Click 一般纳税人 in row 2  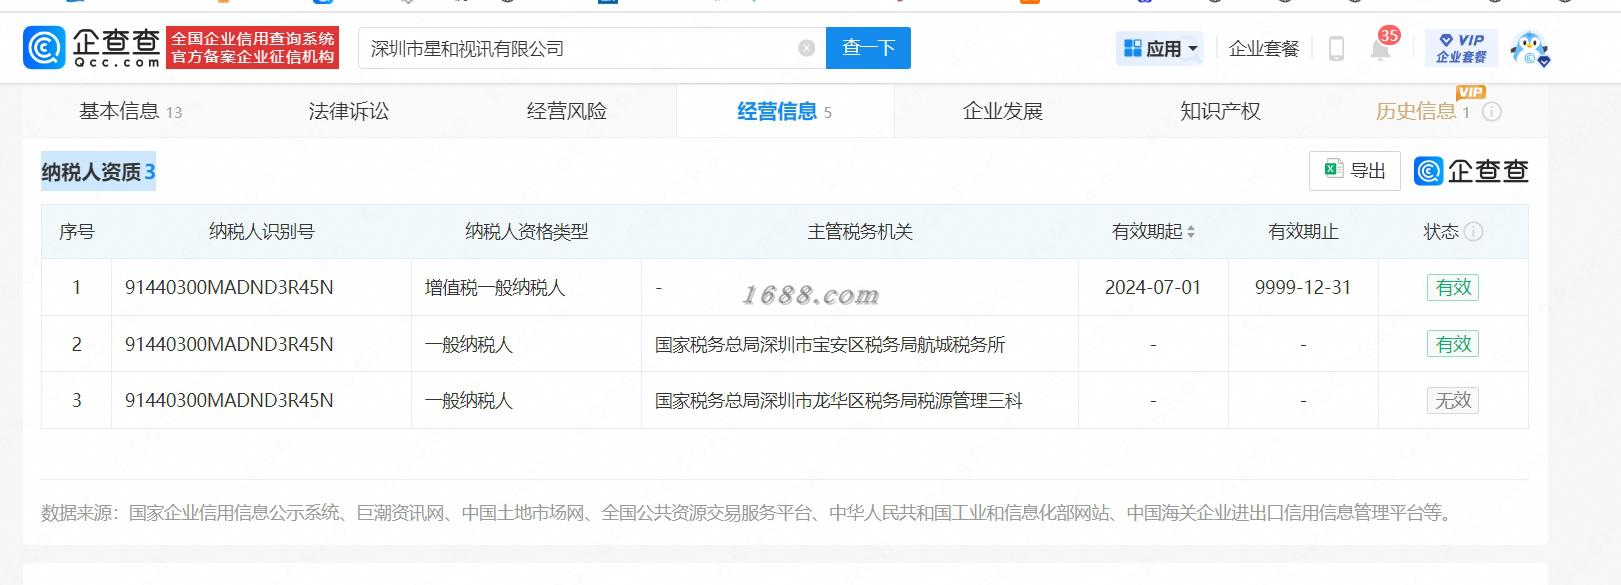[468, 344]
